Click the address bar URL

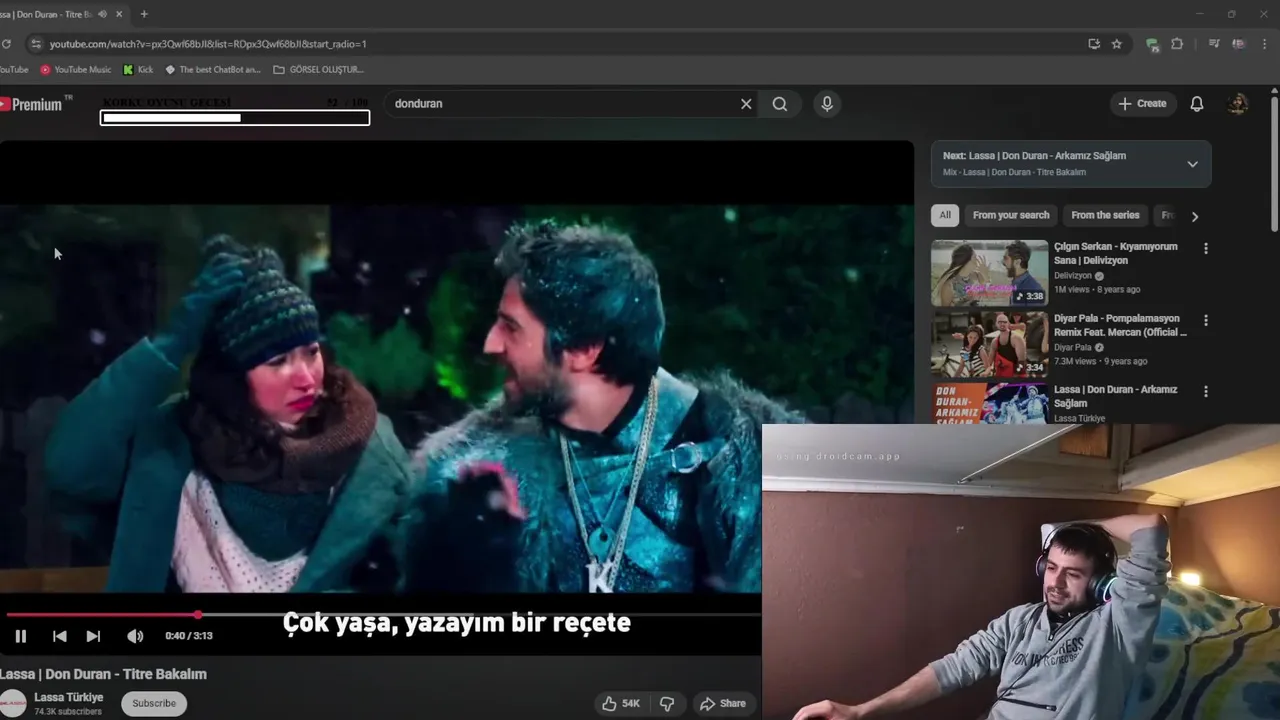(208, 44)
